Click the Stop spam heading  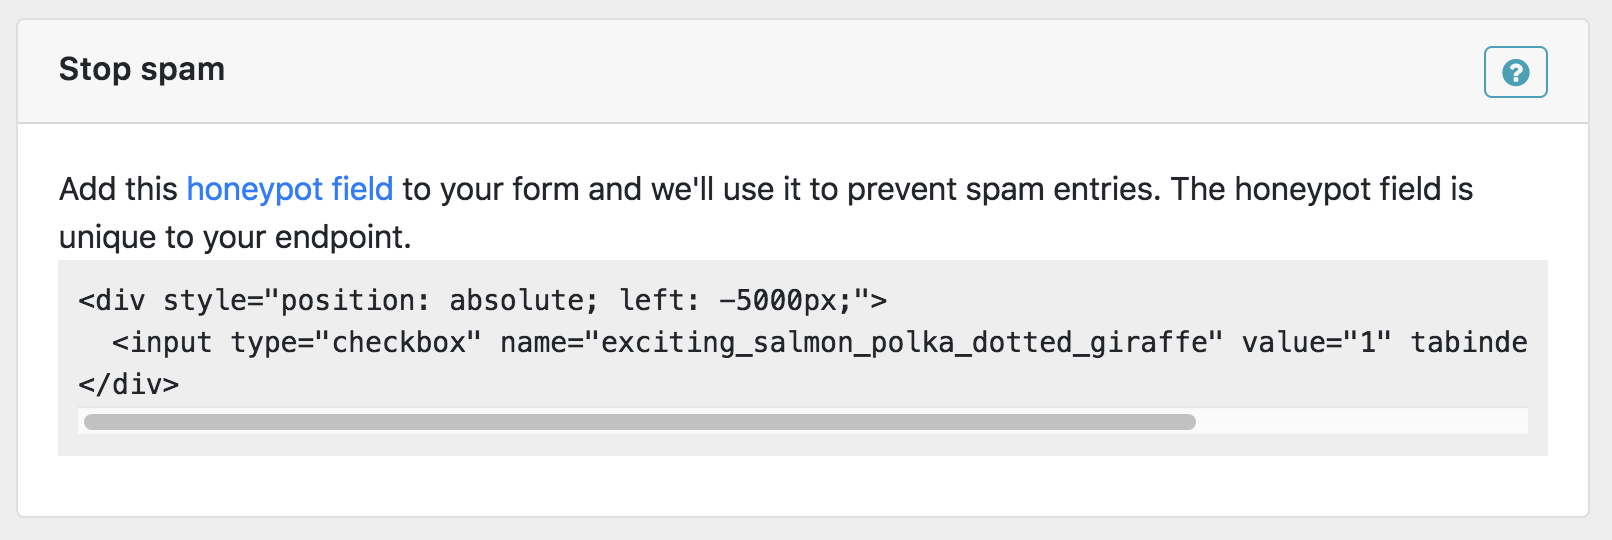point(142,69)
